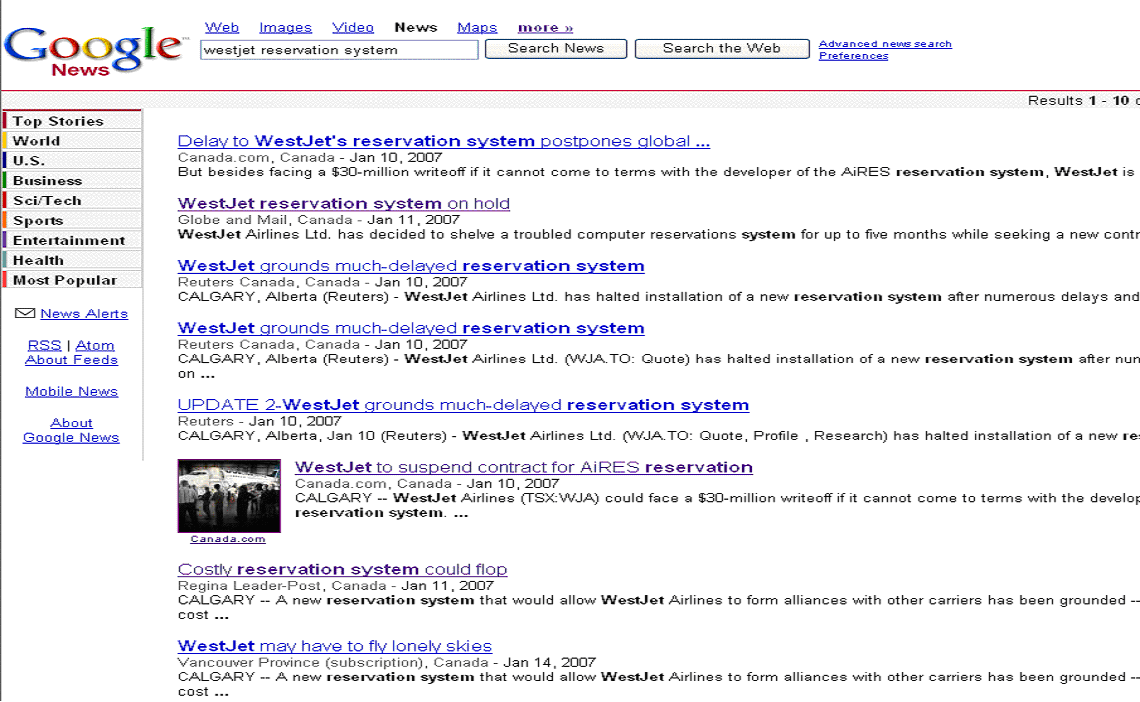Open the Entertainment section
1140x702 pixels.
(x=72, y=240)
